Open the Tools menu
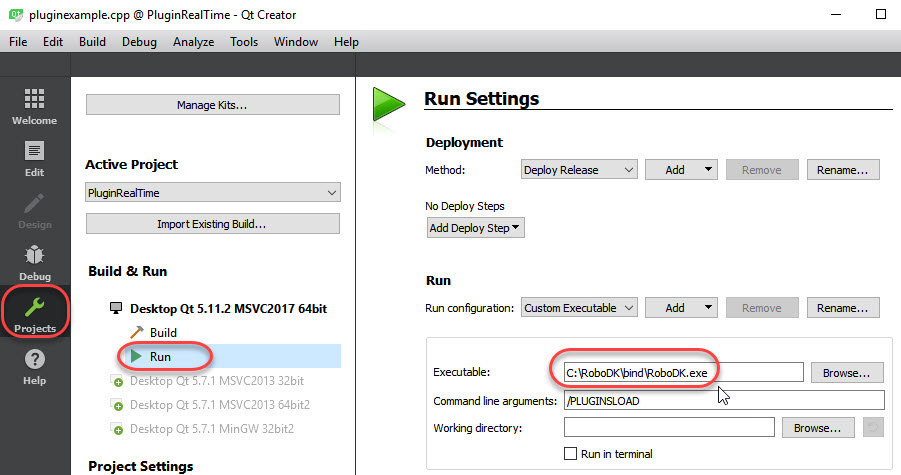Screen dimensions: 901x475 [x=244, y=42]
